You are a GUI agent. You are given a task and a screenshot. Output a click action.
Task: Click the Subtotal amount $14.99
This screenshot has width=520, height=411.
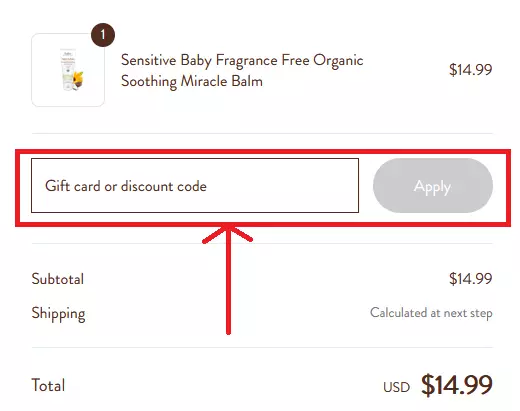tap(470, 279)
